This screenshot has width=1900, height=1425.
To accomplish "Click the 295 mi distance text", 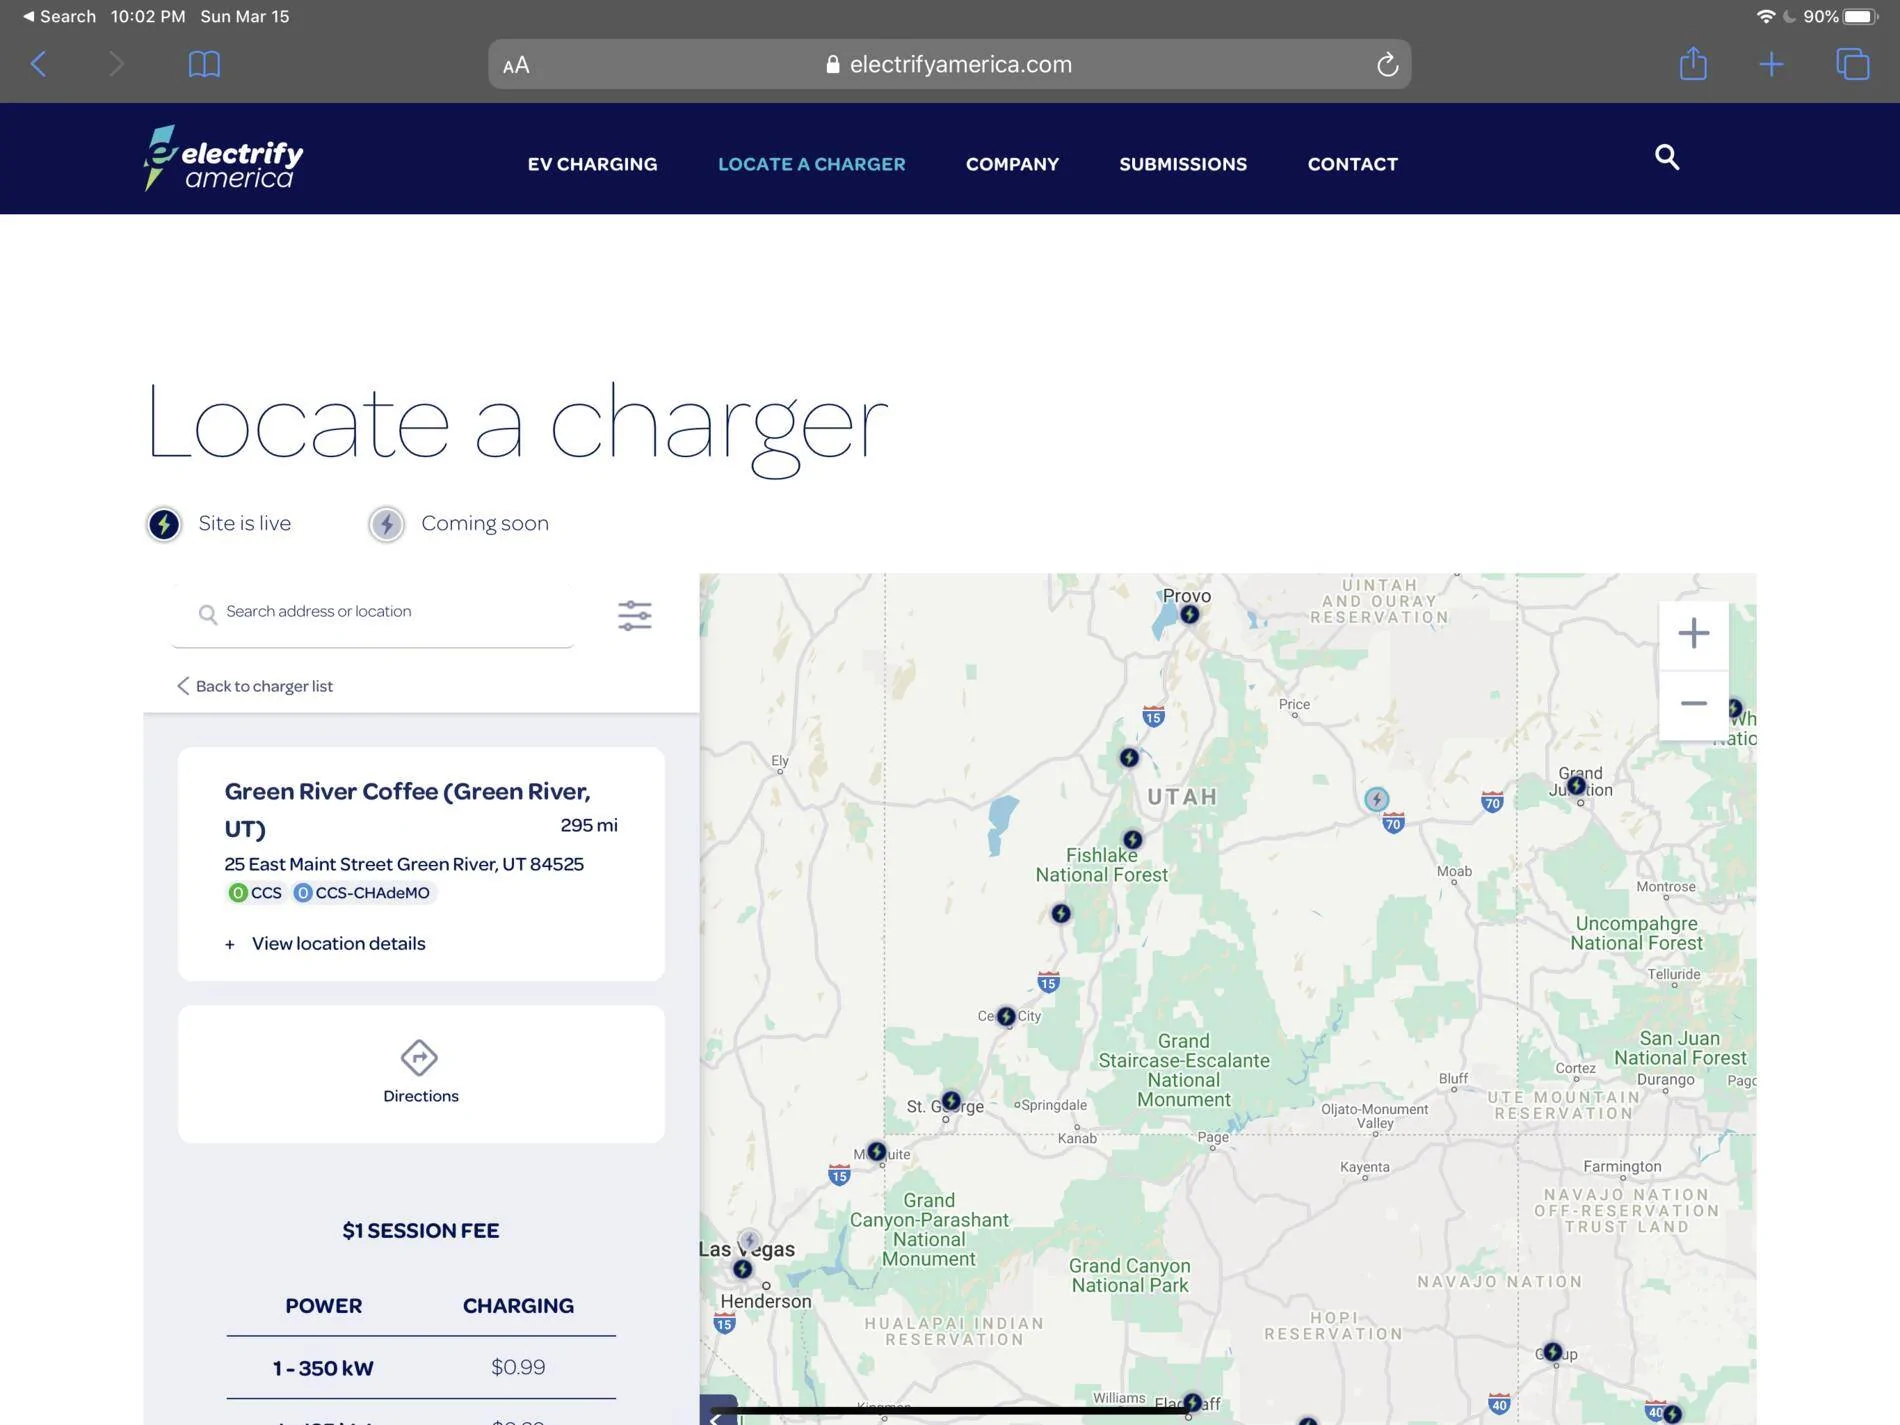I will pos(589,825).
